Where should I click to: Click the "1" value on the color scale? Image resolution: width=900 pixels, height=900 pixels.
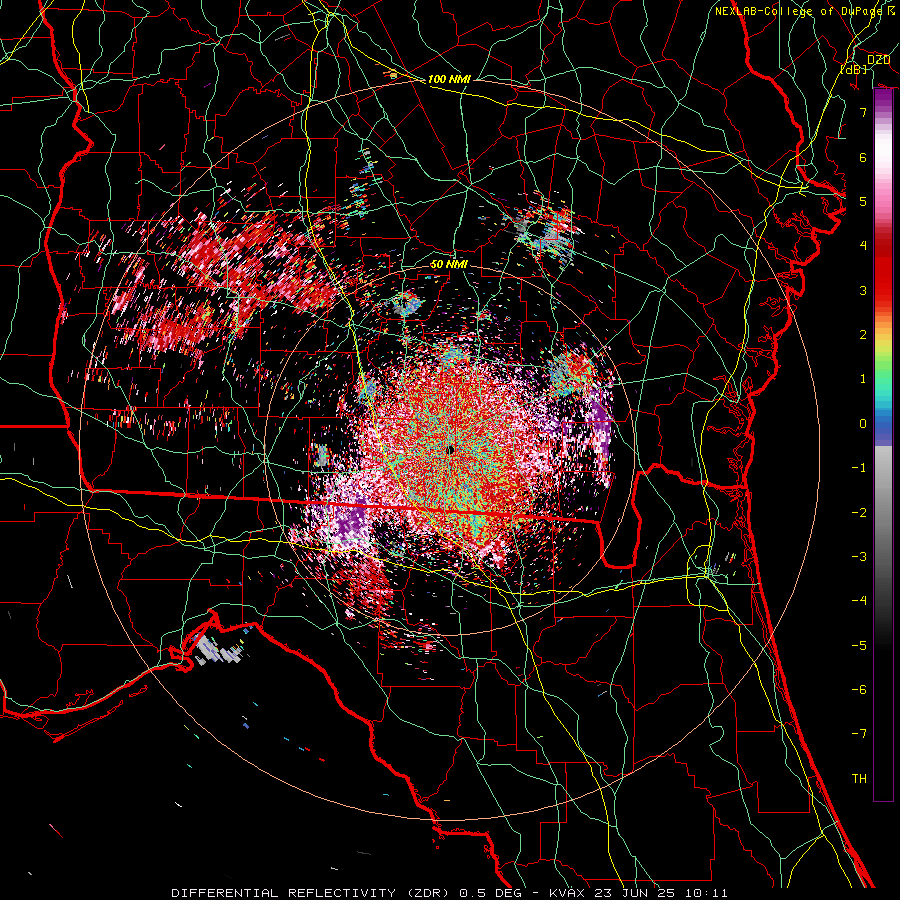[x=863, y=379]
